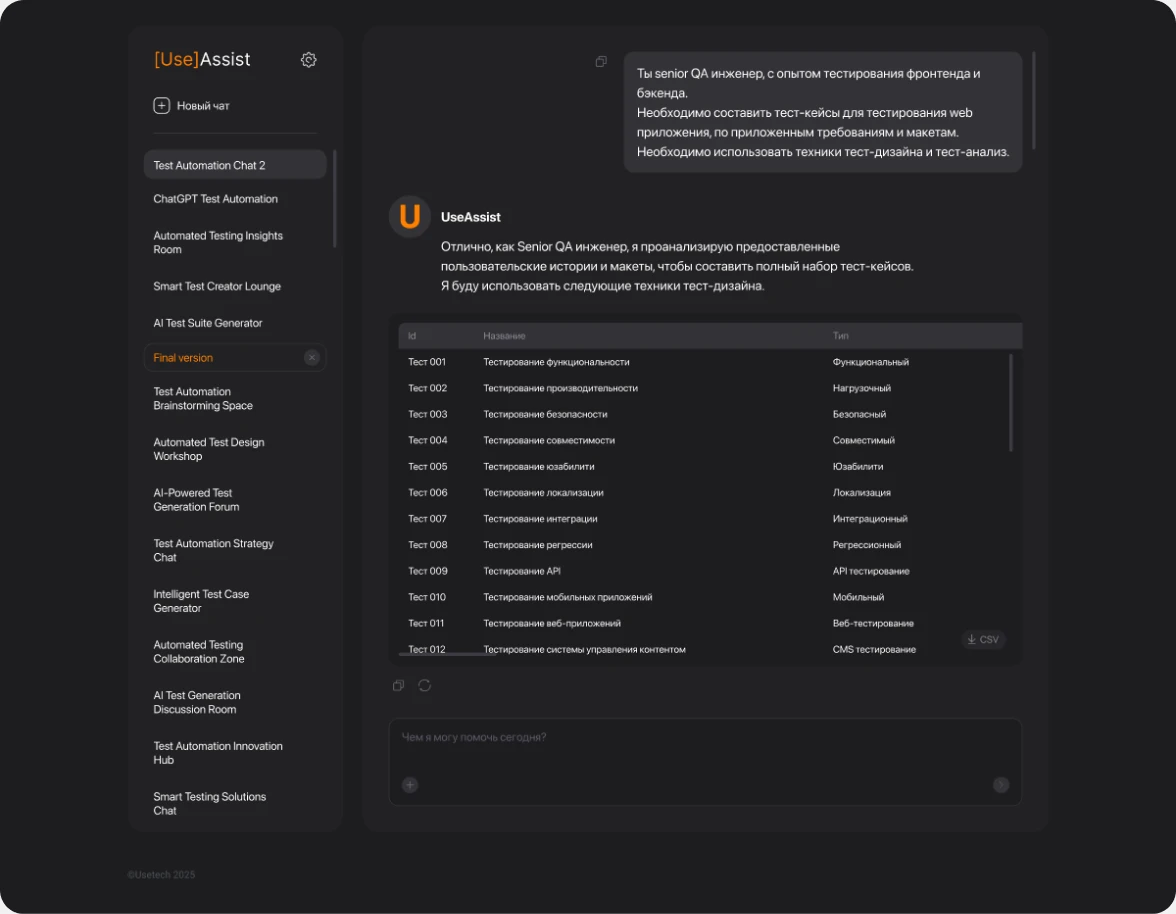Image resolution: width=1176 pixels, height=914 pixels.
Task: Download the table as CSV
Action: [x=982, y=640]
